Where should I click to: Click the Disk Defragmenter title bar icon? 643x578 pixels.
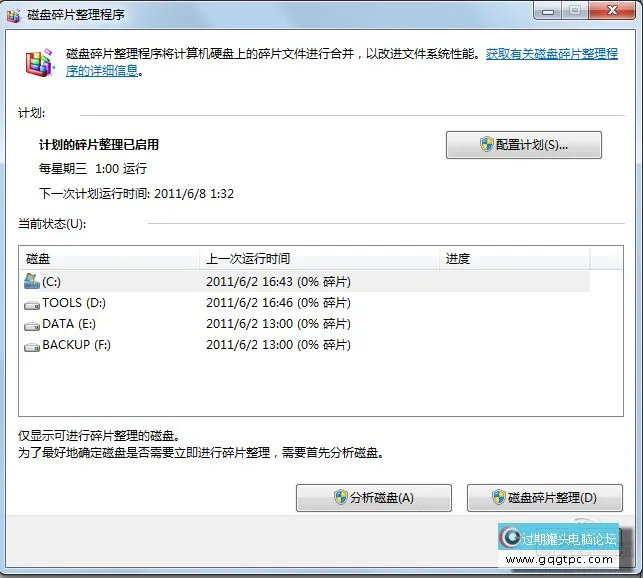click(13, 15)
